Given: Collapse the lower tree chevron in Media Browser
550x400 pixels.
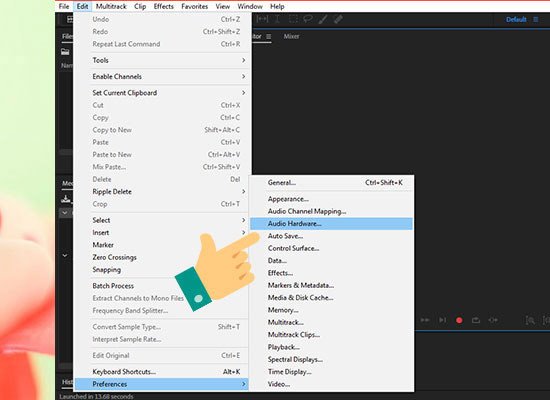Looking at the screenshot, I should [x=65, y=255].
